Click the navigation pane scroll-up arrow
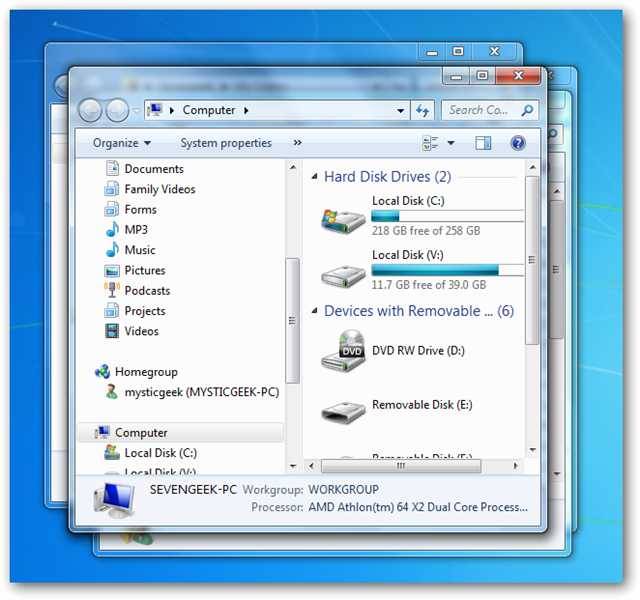The image size is (640, 600). point(292,167)
